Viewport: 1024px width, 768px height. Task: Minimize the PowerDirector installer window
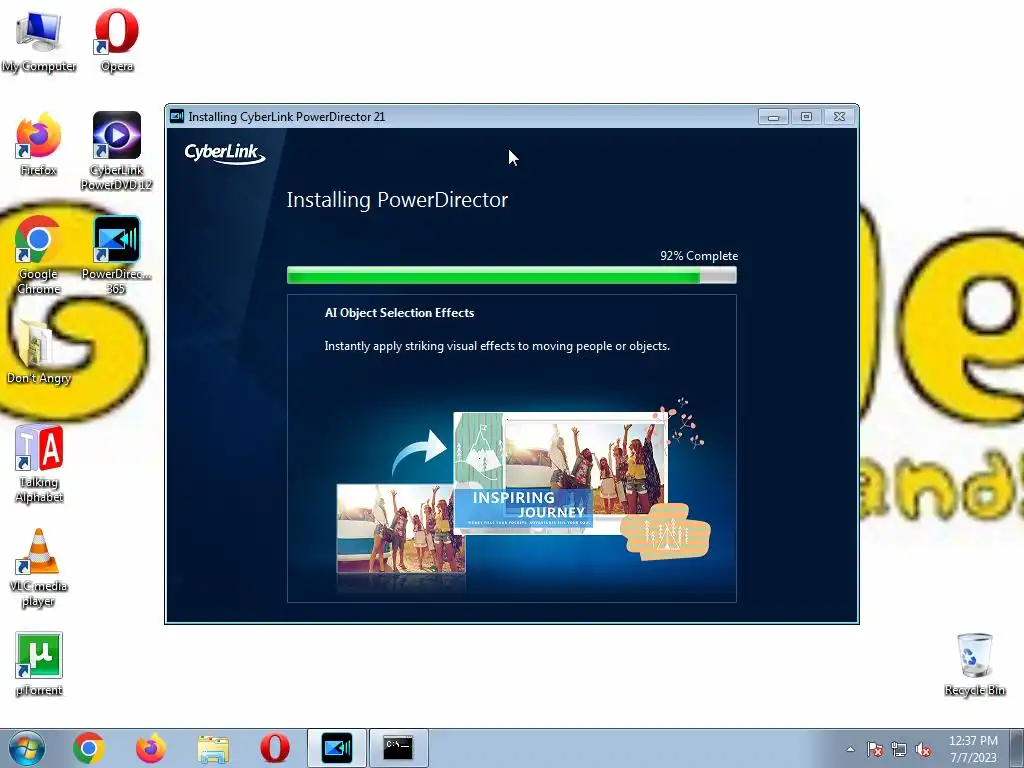(773, 117)
